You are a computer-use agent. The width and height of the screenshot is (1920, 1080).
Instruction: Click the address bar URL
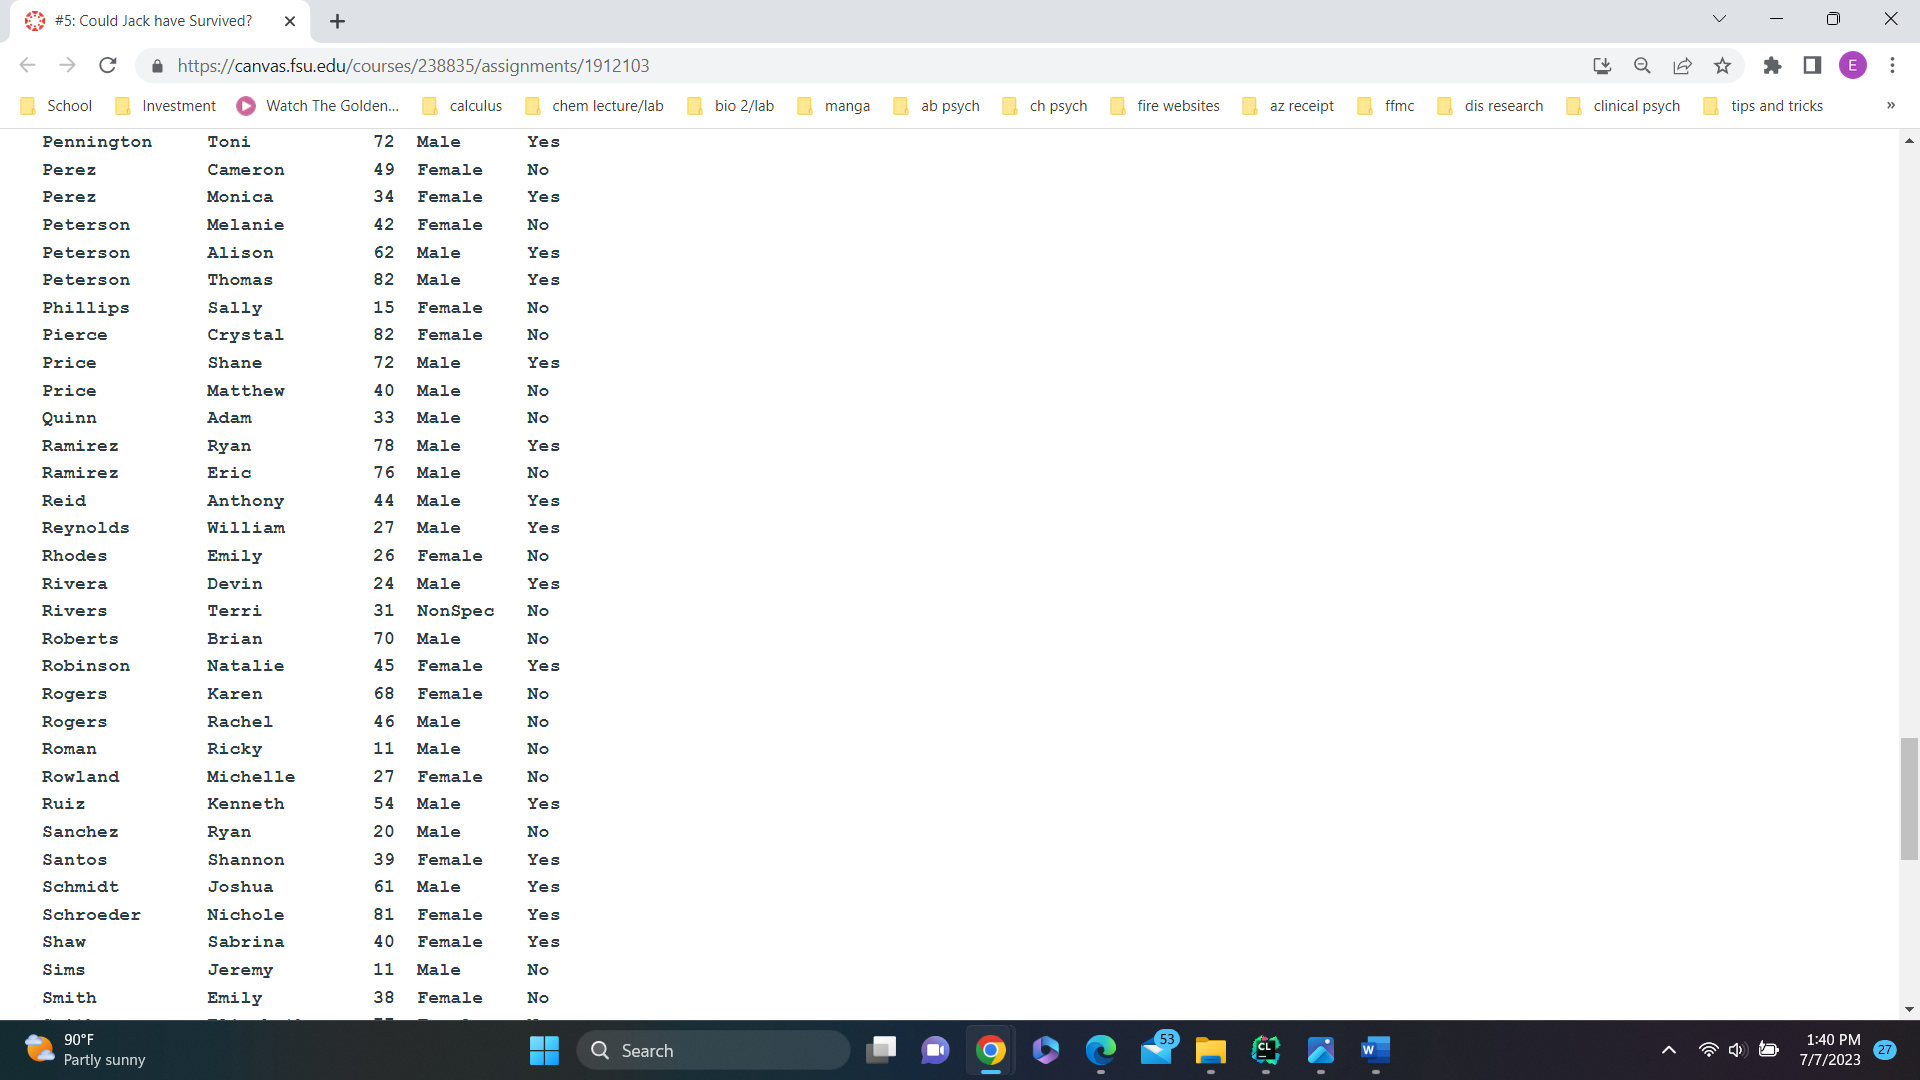tap(413, 66)
